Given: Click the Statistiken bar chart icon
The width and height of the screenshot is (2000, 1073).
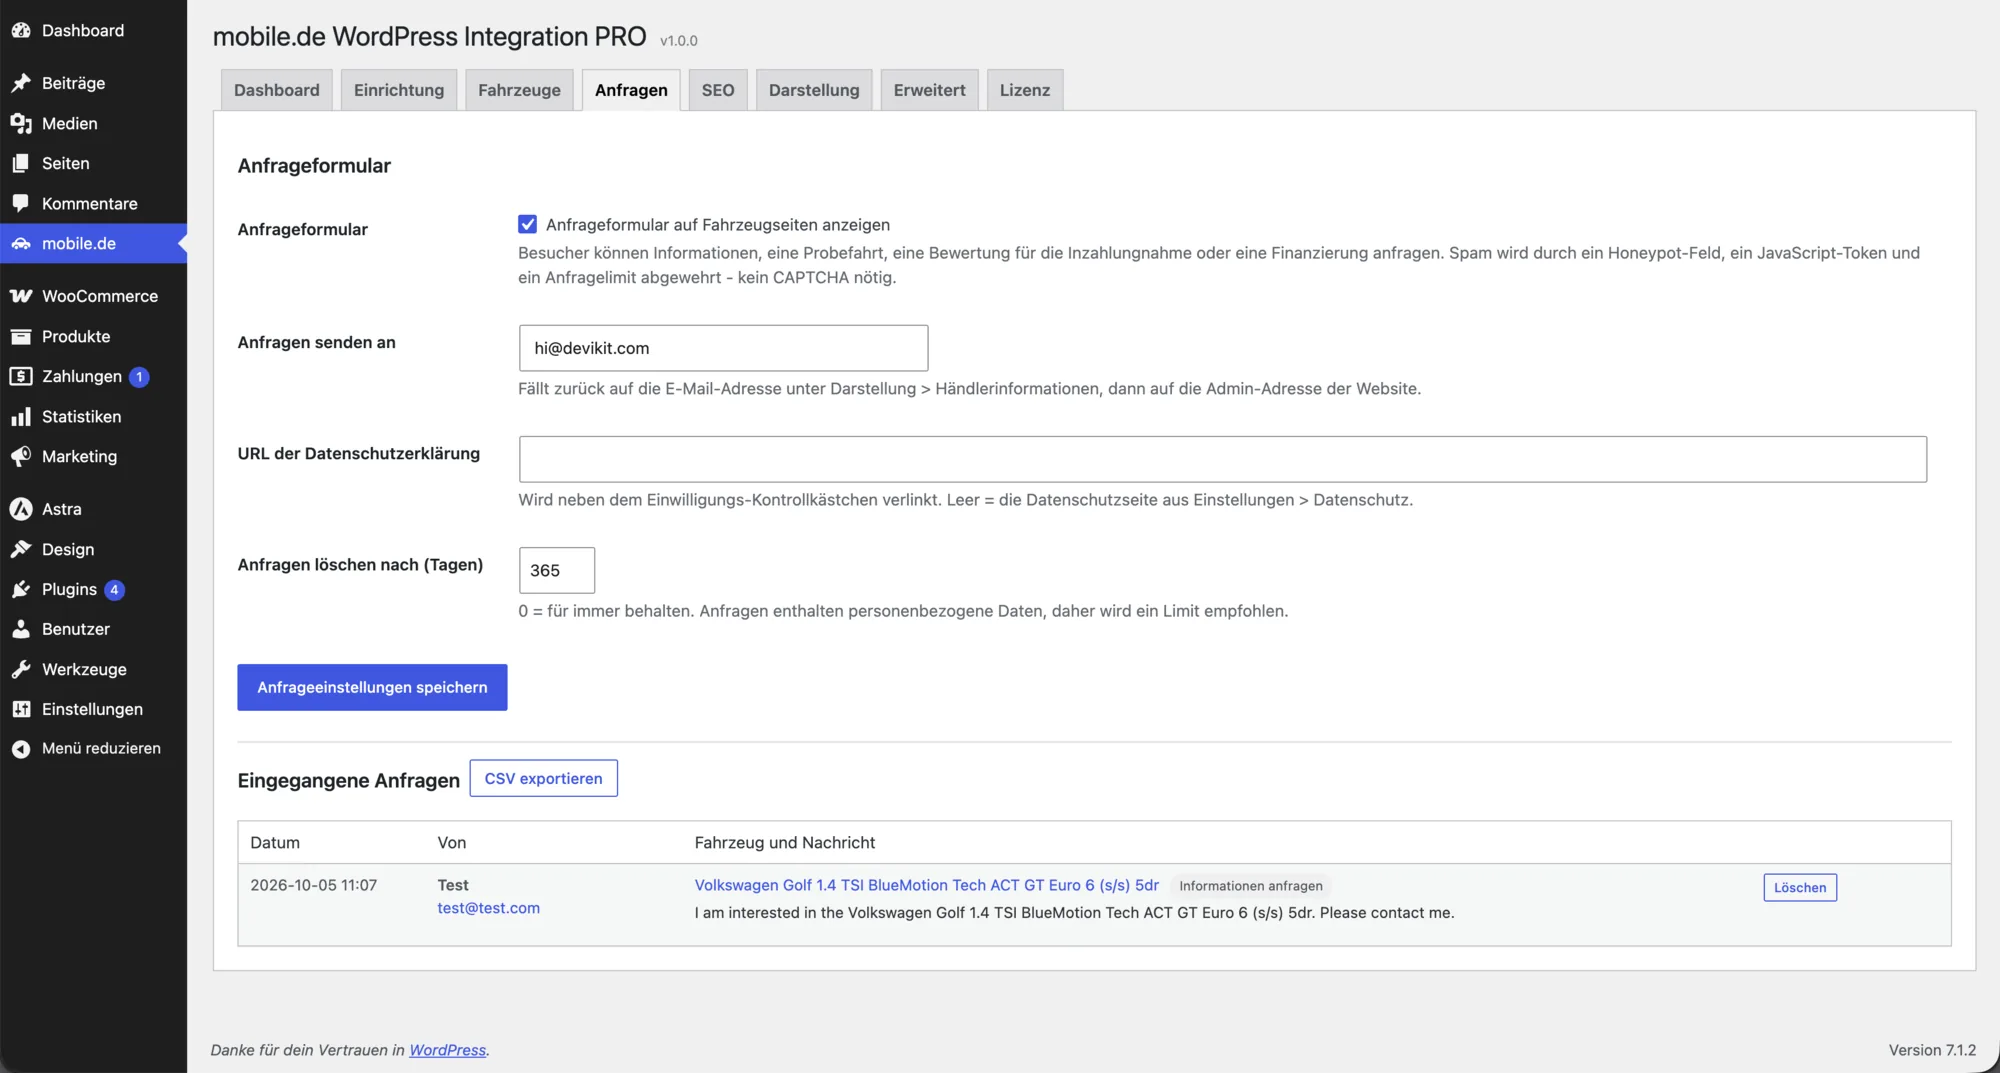Looking at the screenshot, I should [x=21, y=416].
